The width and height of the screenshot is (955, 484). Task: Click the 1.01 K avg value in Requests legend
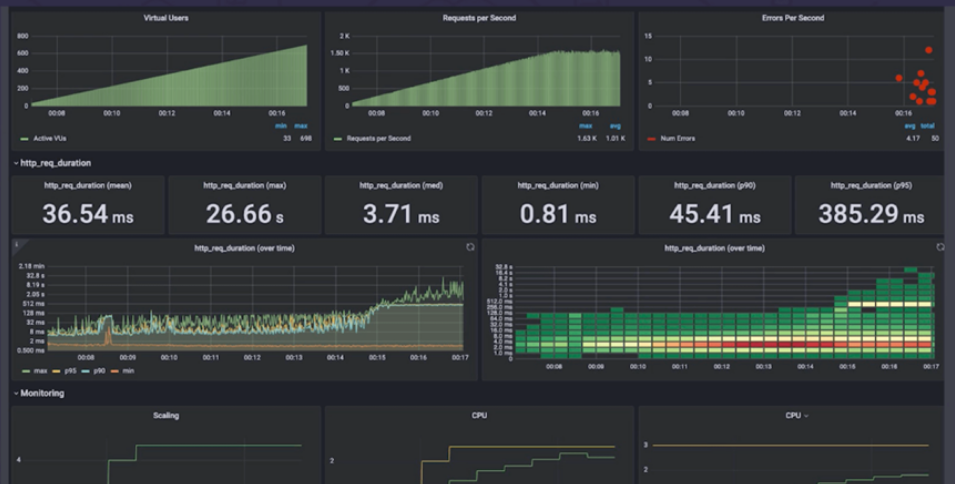(x=615, y=139)
